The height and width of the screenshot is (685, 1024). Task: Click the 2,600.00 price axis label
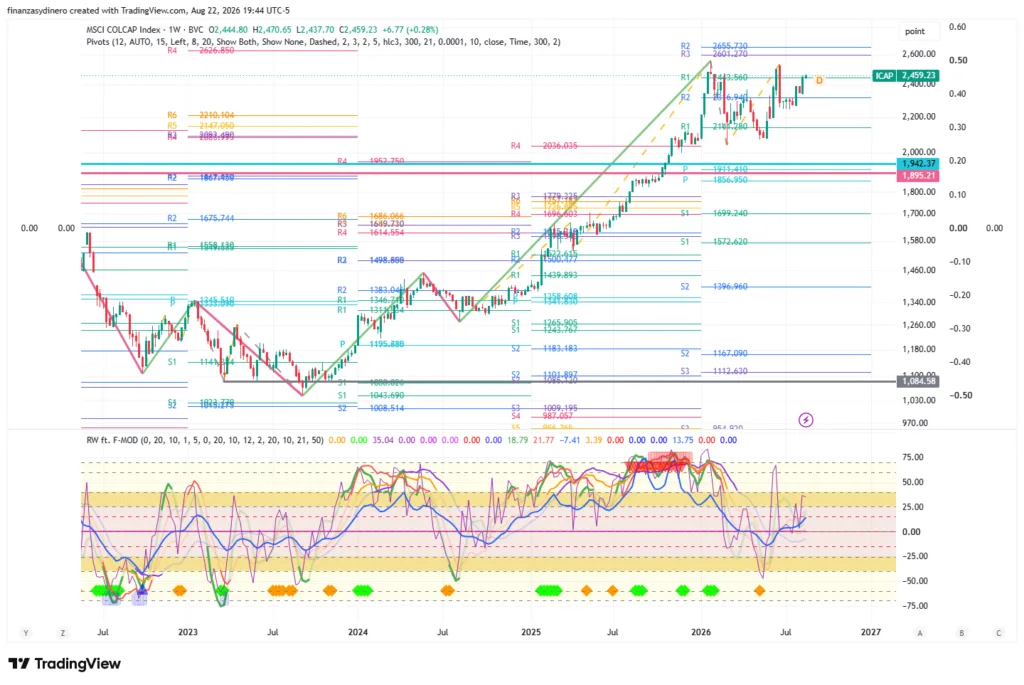[x=918, y=54]
